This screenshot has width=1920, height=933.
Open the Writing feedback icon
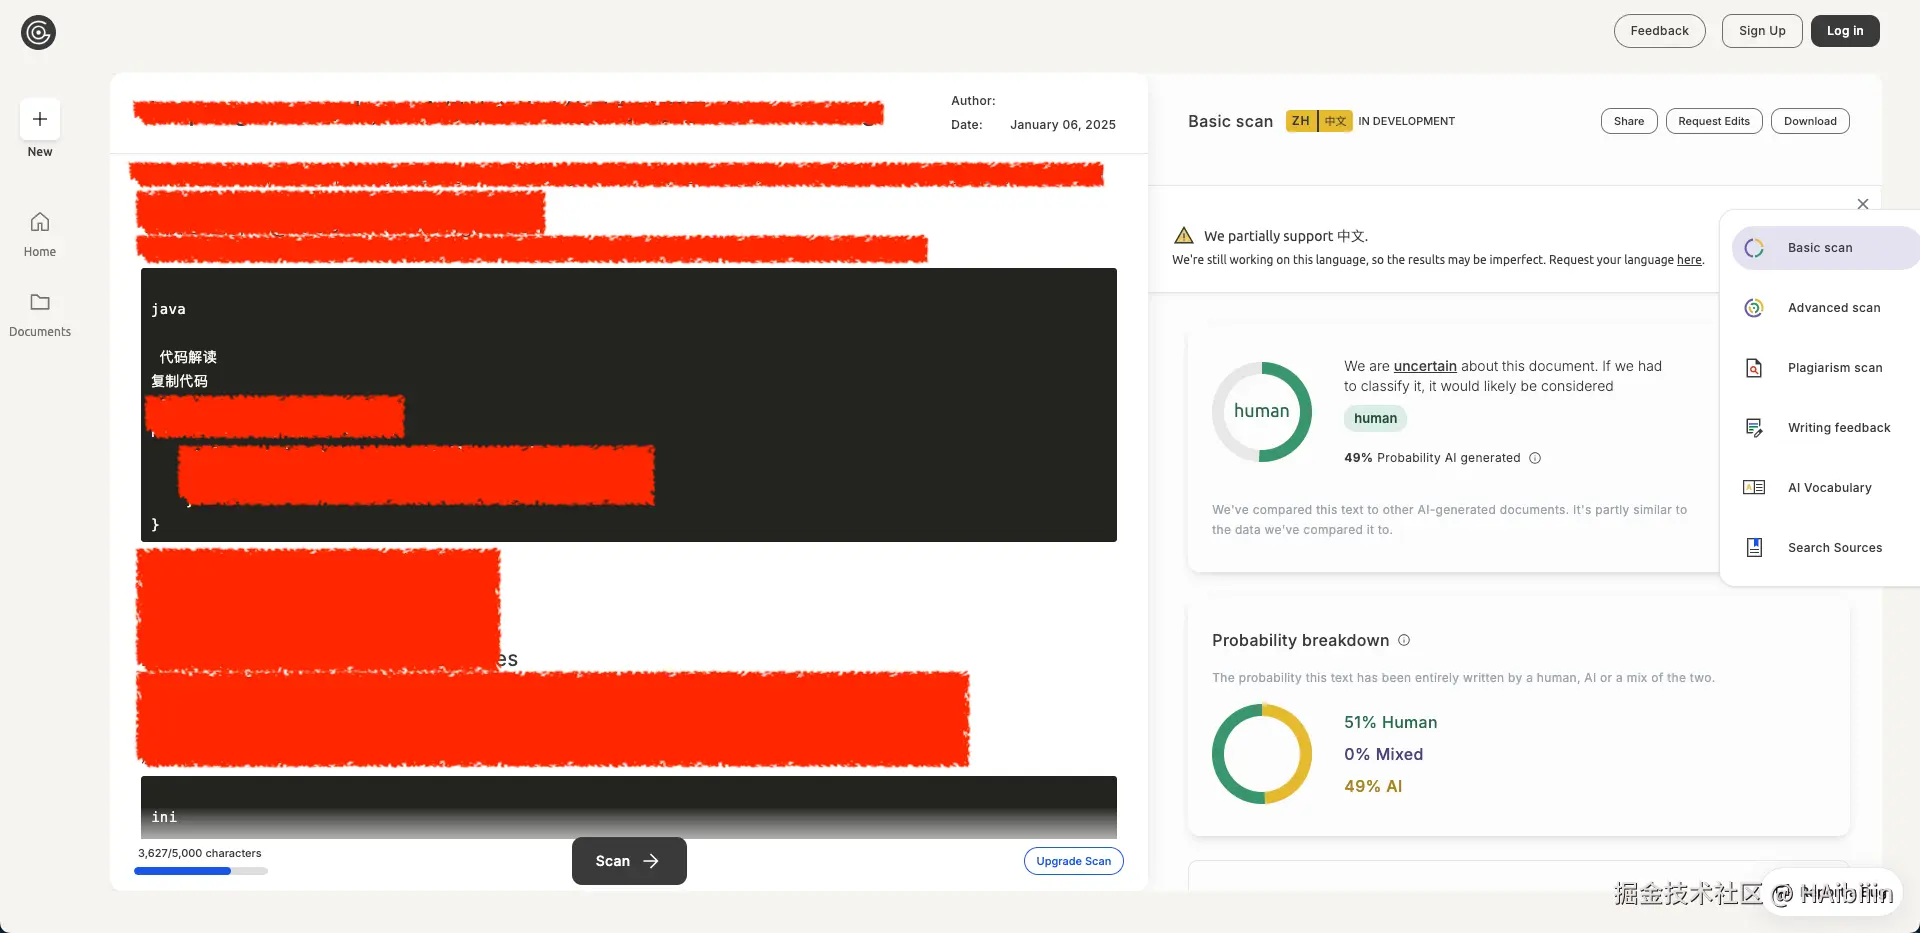(x=1754, y=428)
